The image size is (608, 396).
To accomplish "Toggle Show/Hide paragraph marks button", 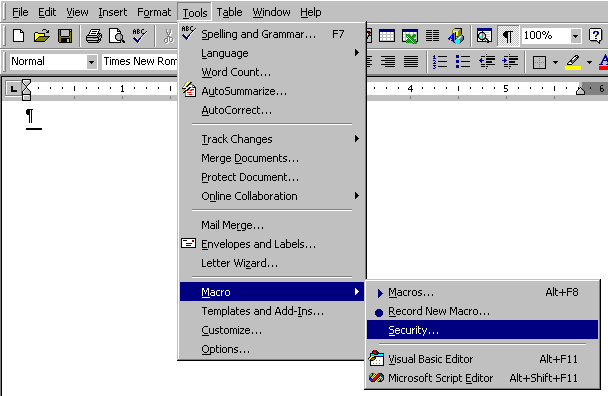I will coord(508,36).
